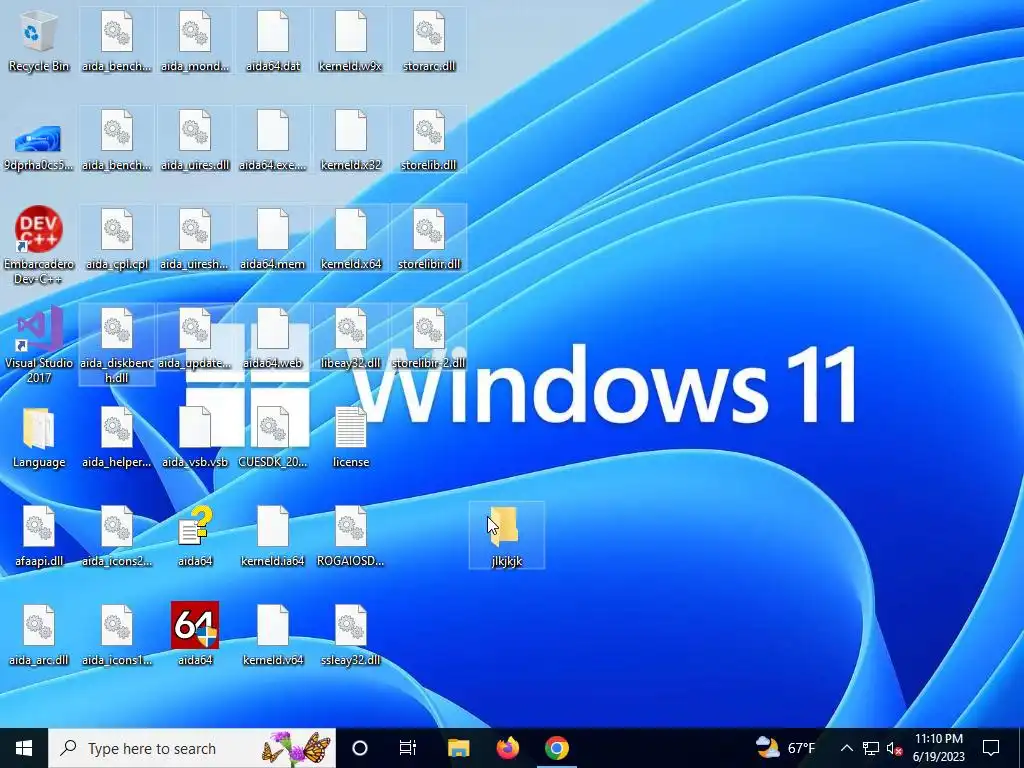1024x768 pixels.
Task: Select the aida_uiresh file icon
Action: [x=195, y=238]
